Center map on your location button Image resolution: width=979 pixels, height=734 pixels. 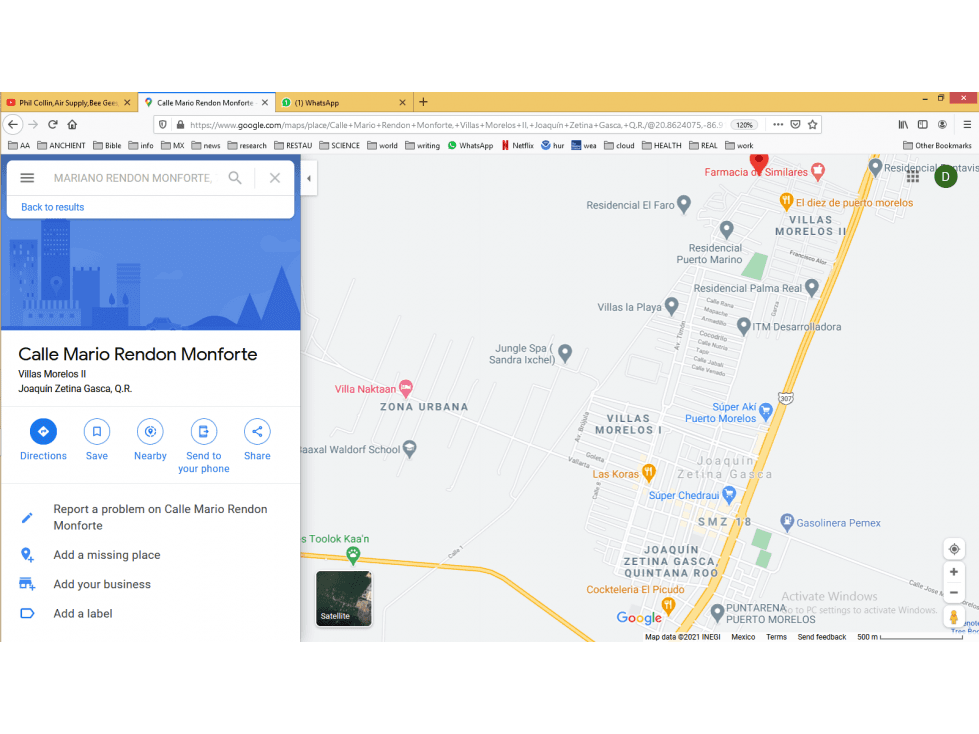954,549
